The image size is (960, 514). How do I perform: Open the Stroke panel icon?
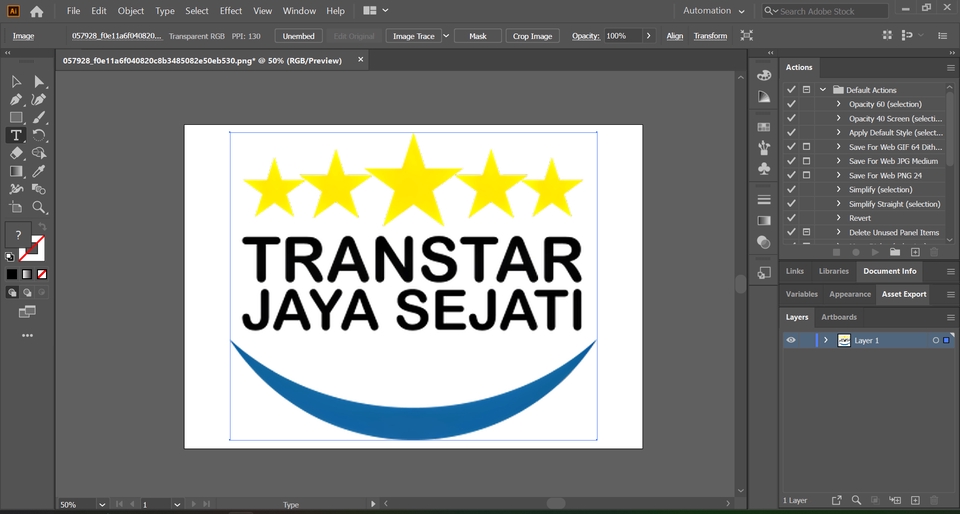click(763, 199)
